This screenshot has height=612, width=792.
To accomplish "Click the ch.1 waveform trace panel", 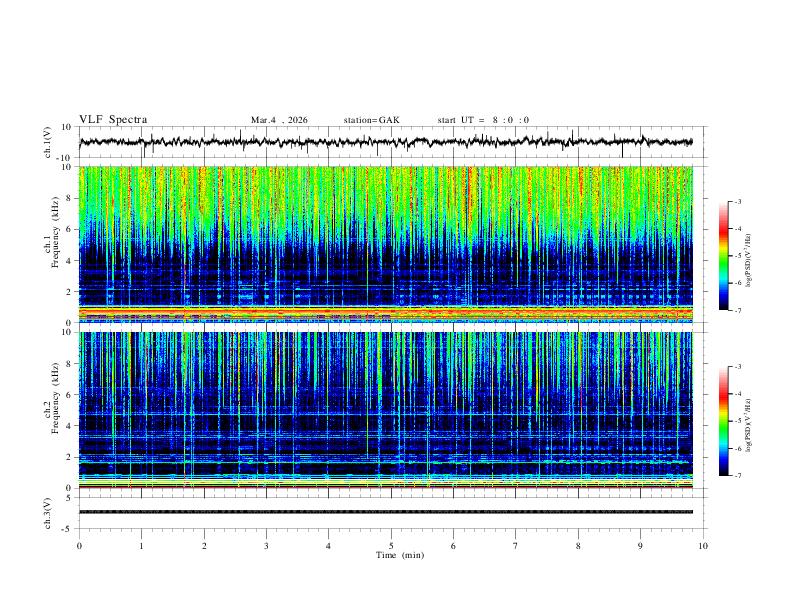I will [393, 142].
